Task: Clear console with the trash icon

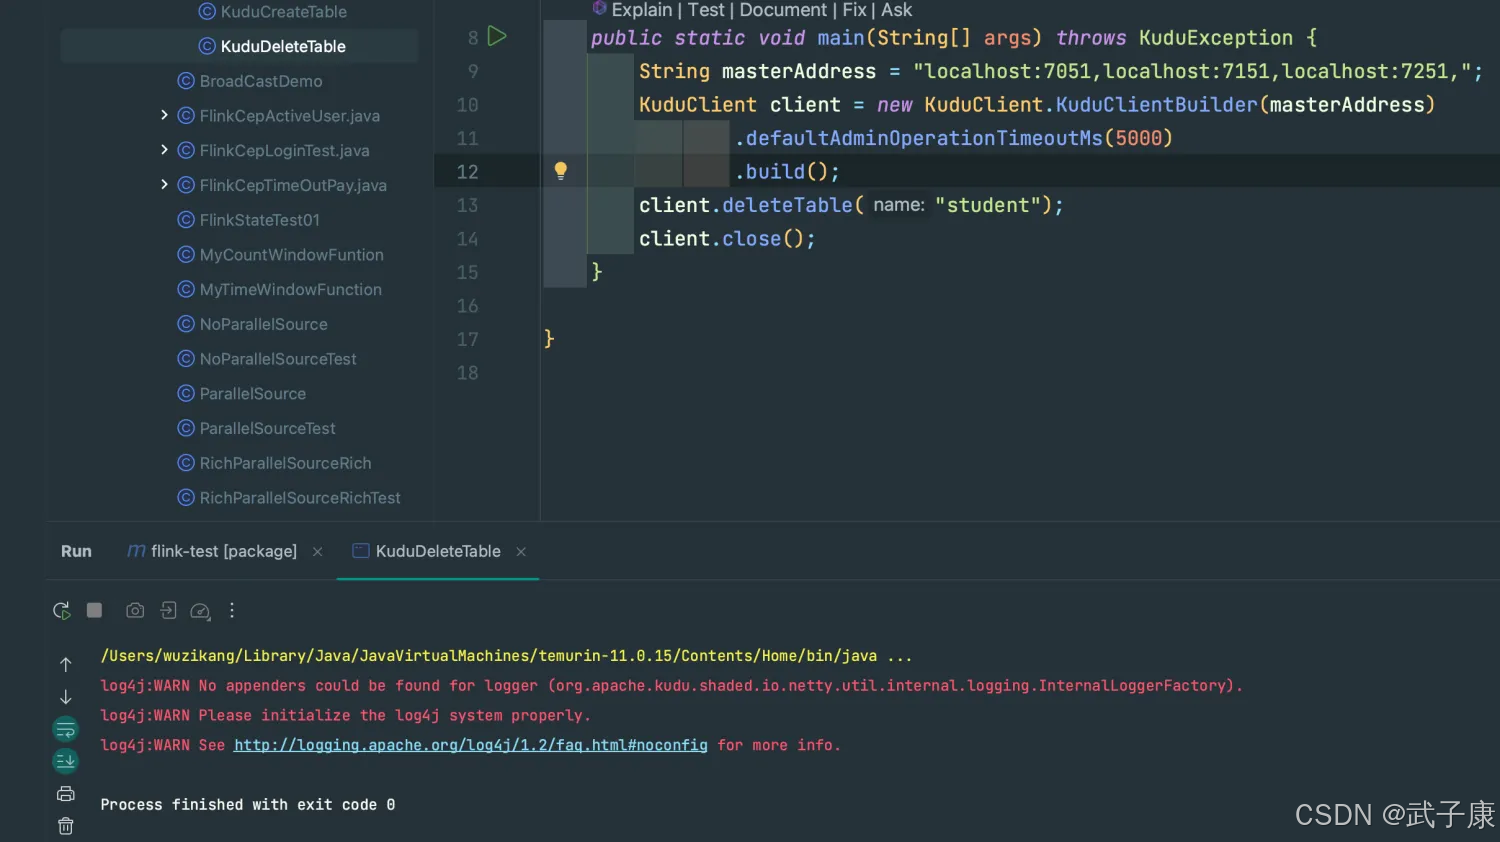Action: pos(66,826)
